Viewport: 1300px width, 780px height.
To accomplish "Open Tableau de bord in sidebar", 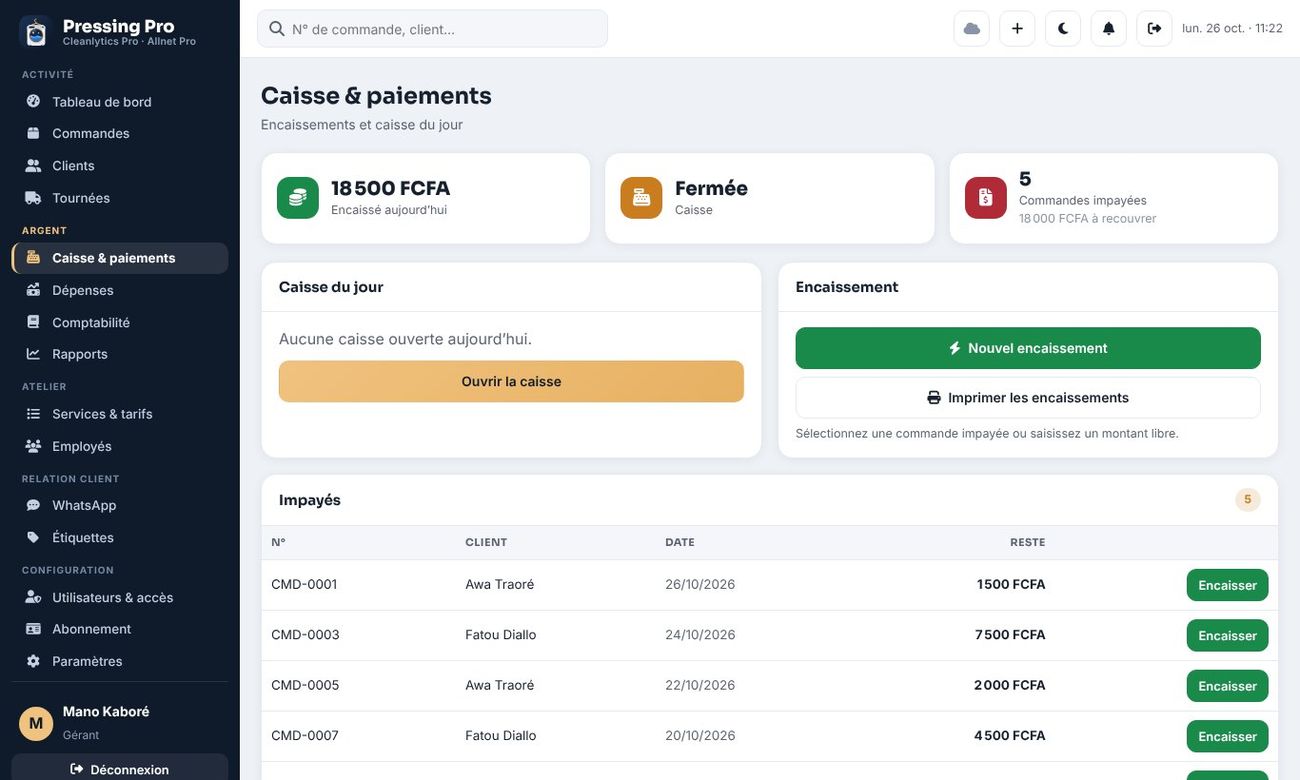I will [120, 101].
